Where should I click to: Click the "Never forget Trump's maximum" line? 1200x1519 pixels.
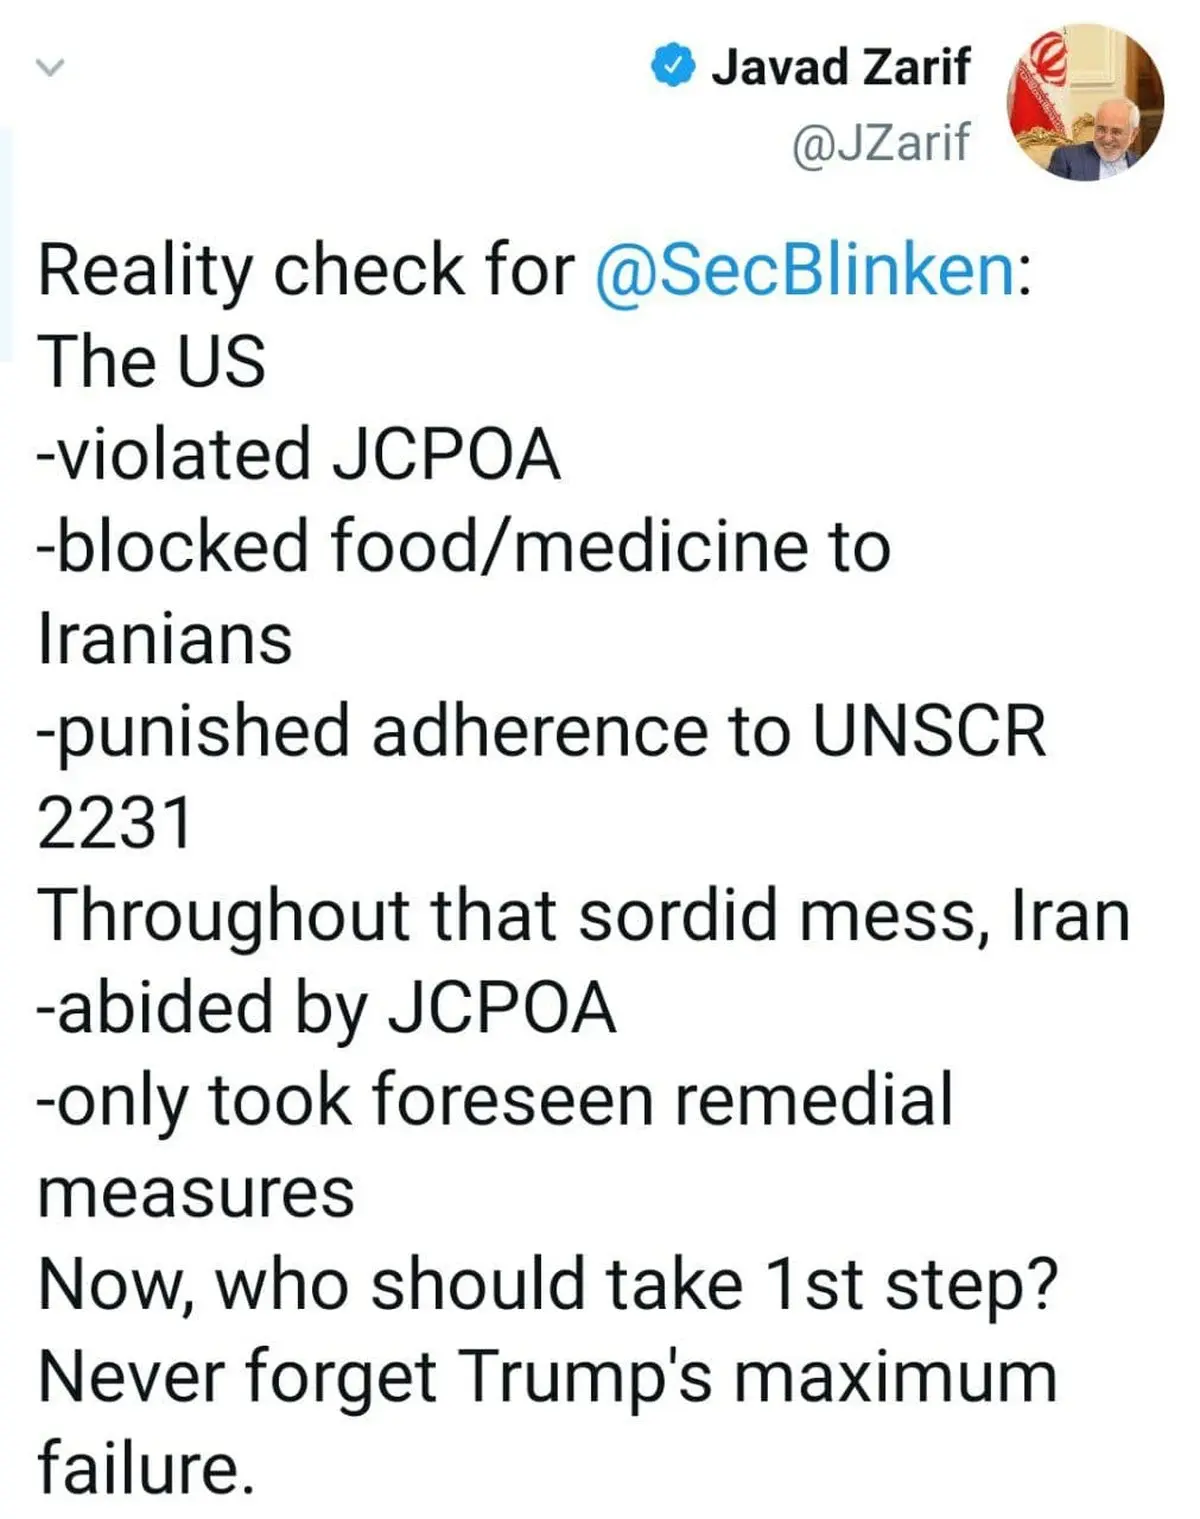548,1377
